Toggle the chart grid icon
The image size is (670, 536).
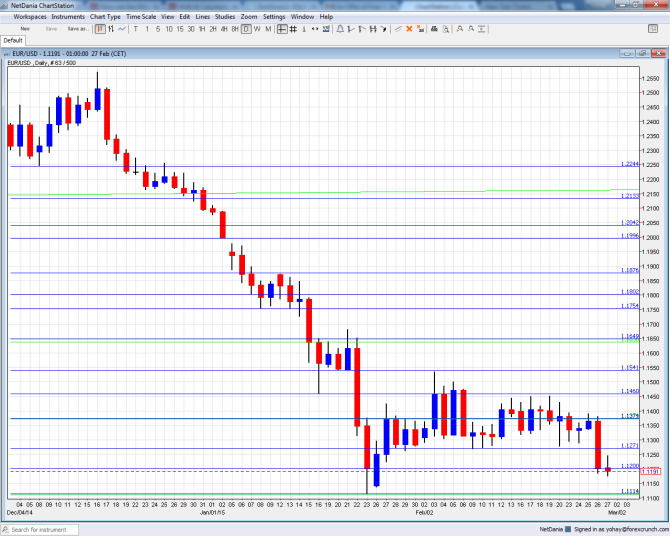click(x=293, y=29)
